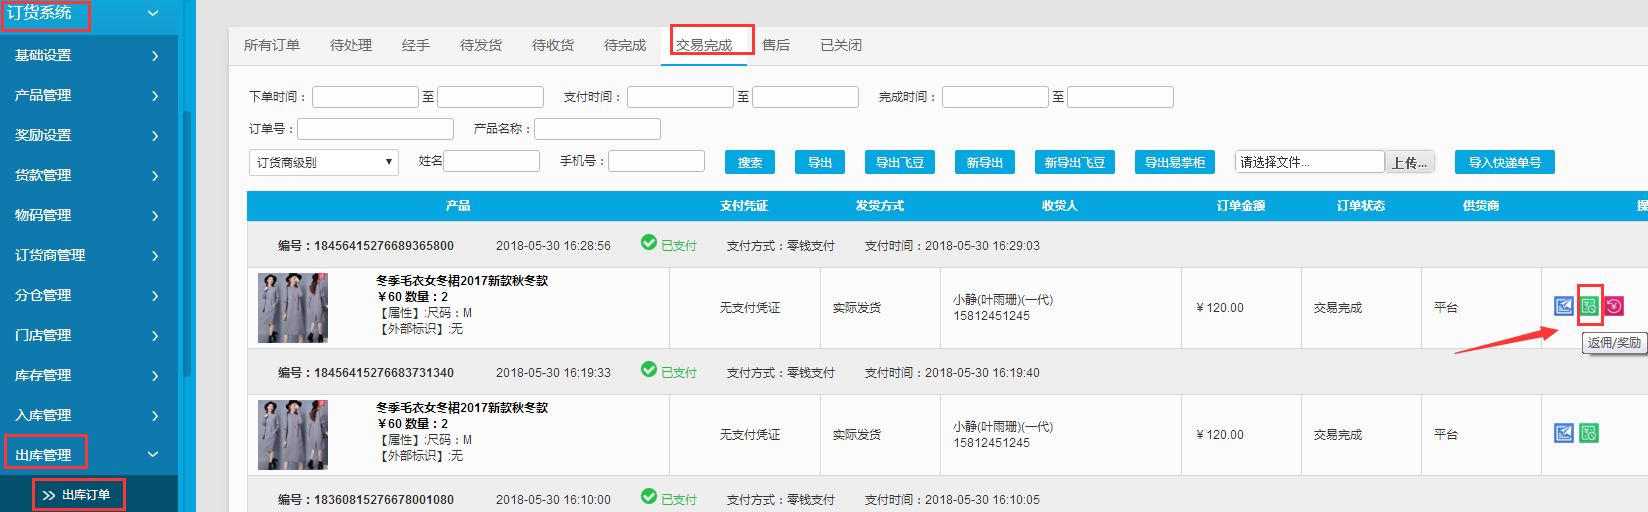Image resolution: width=1648 pixels, height=512 pixels.
Task: Click the green 返佣/奖励 icon for order 18456415276689365800
Action: (1589, 306)
